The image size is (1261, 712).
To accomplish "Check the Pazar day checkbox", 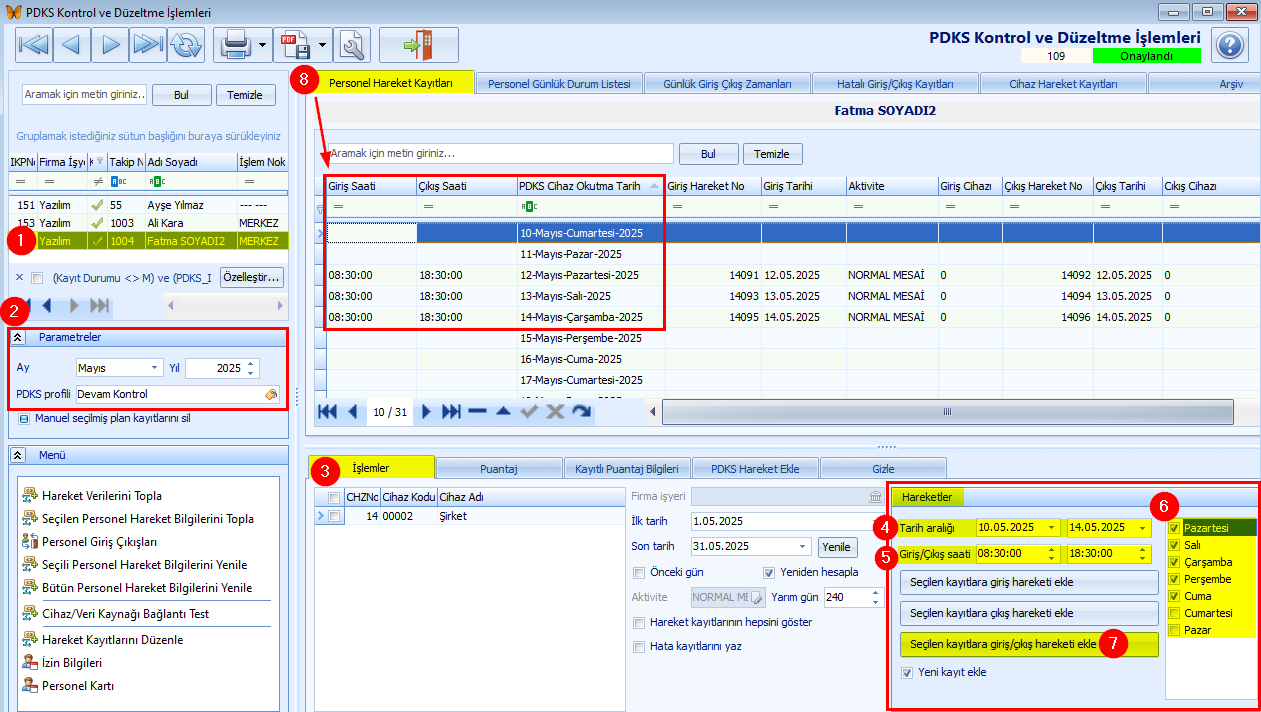I will click(x=1174, y=630).
